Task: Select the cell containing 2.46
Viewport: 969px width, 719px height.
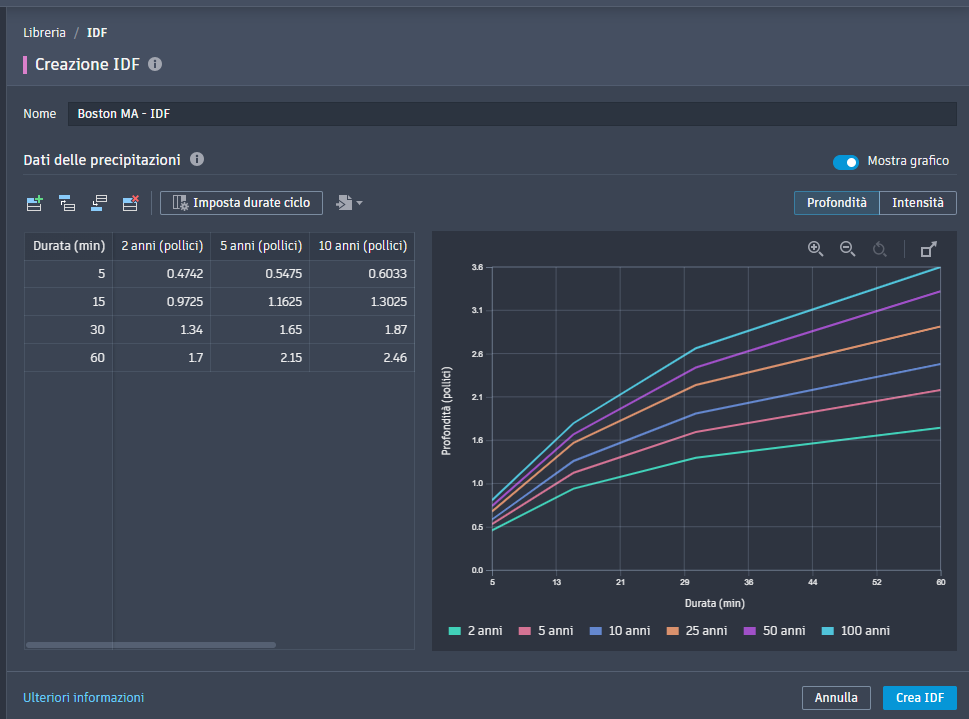Action: 362,357
